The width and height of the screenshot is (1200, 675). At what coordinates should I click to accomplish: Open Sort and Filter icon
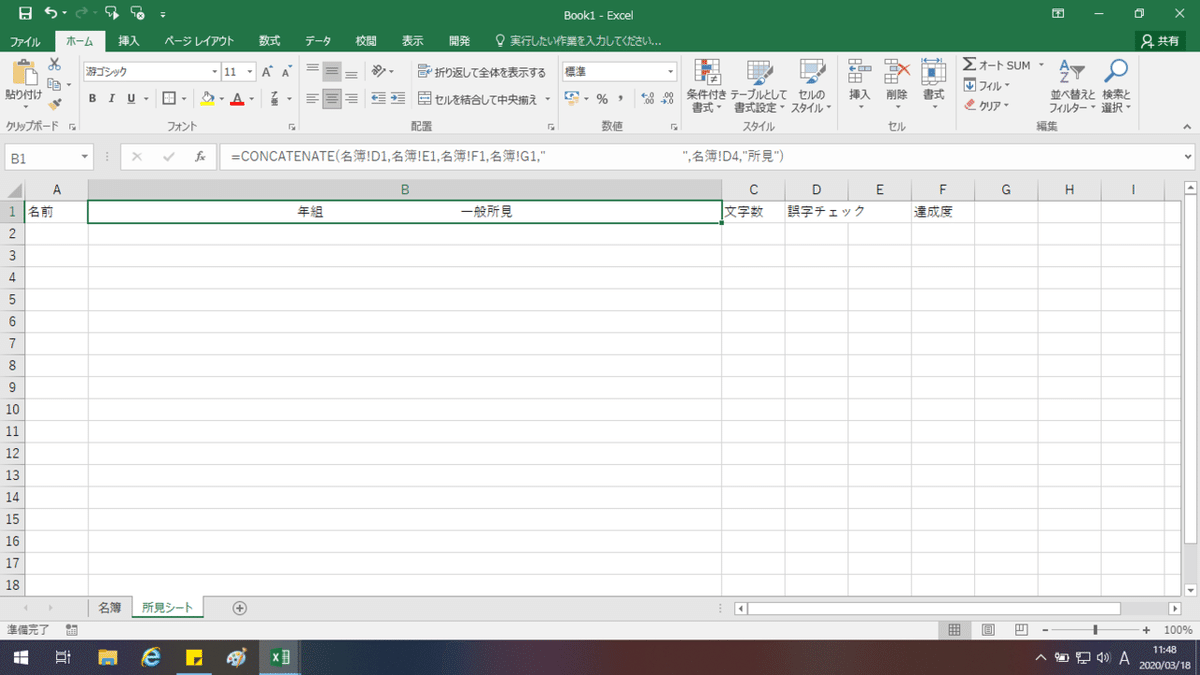point(1071,72)
